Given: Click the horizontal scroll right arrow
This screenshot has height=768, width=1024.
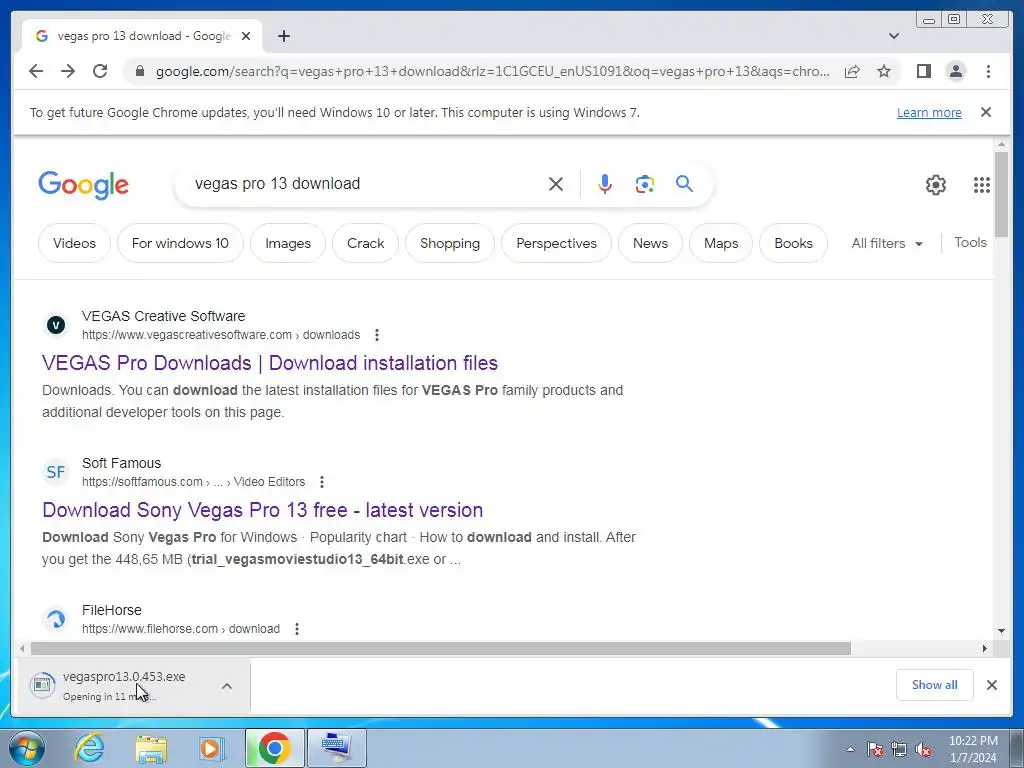Looking at the screenshot, I should [984, 648].
